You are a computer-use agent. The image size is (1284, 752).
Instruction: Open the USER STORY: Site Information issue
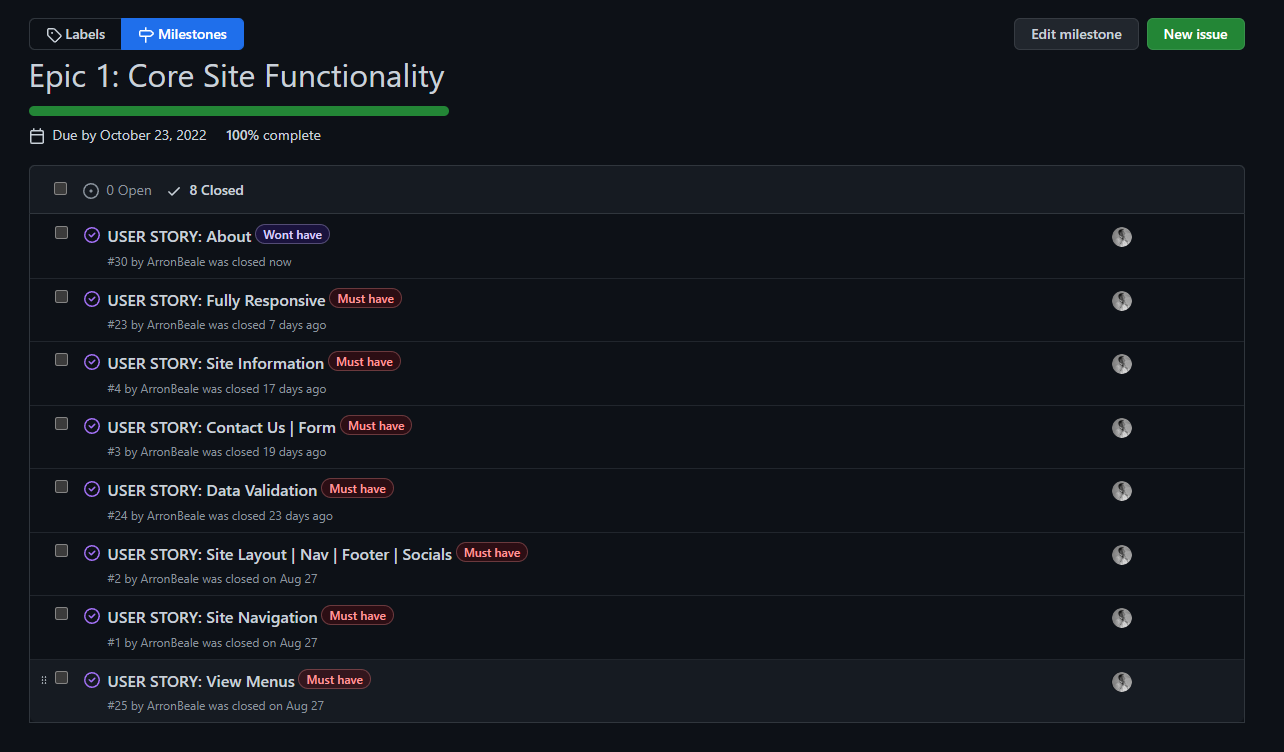coord(215,363)
